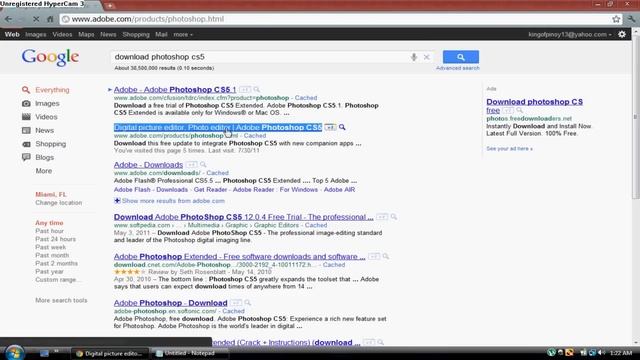The width and height of the screenshot is (640, 360).
Task: Choose Custom range time filter
Action: (x=58, y=280)
